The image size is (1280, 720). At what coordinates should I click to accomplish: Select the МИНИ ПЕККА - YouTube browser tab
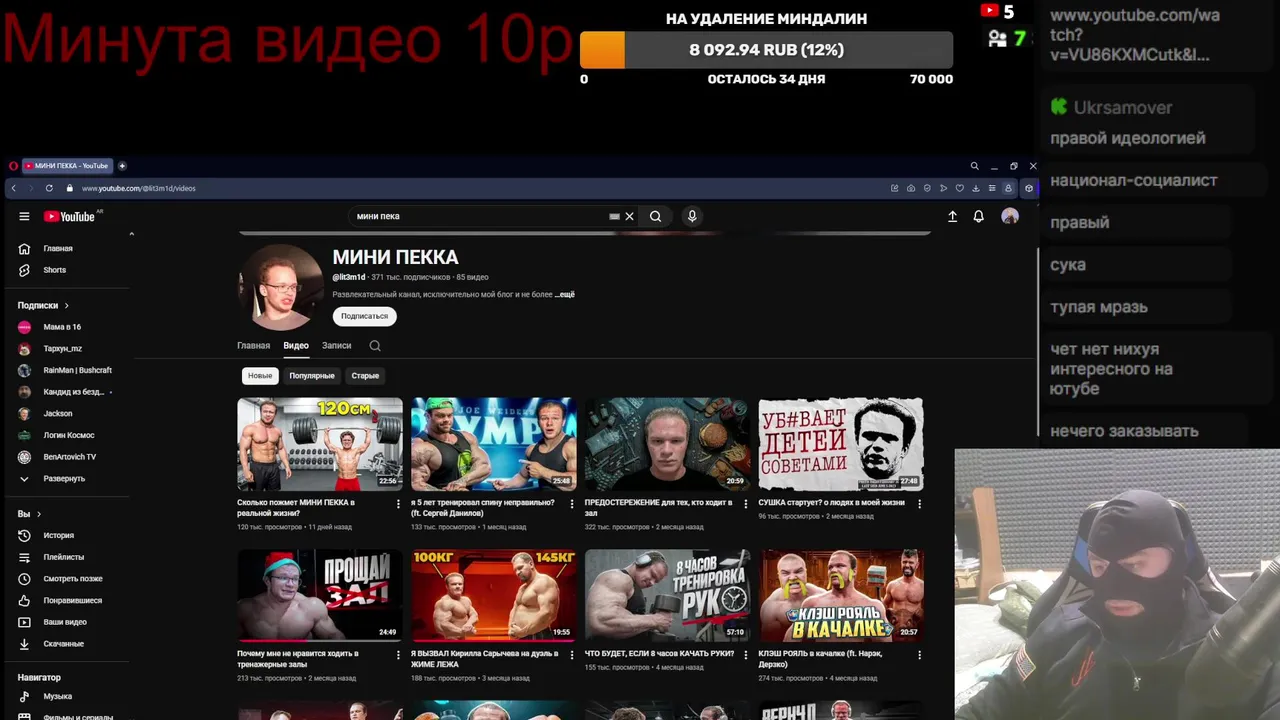point(66,166)
